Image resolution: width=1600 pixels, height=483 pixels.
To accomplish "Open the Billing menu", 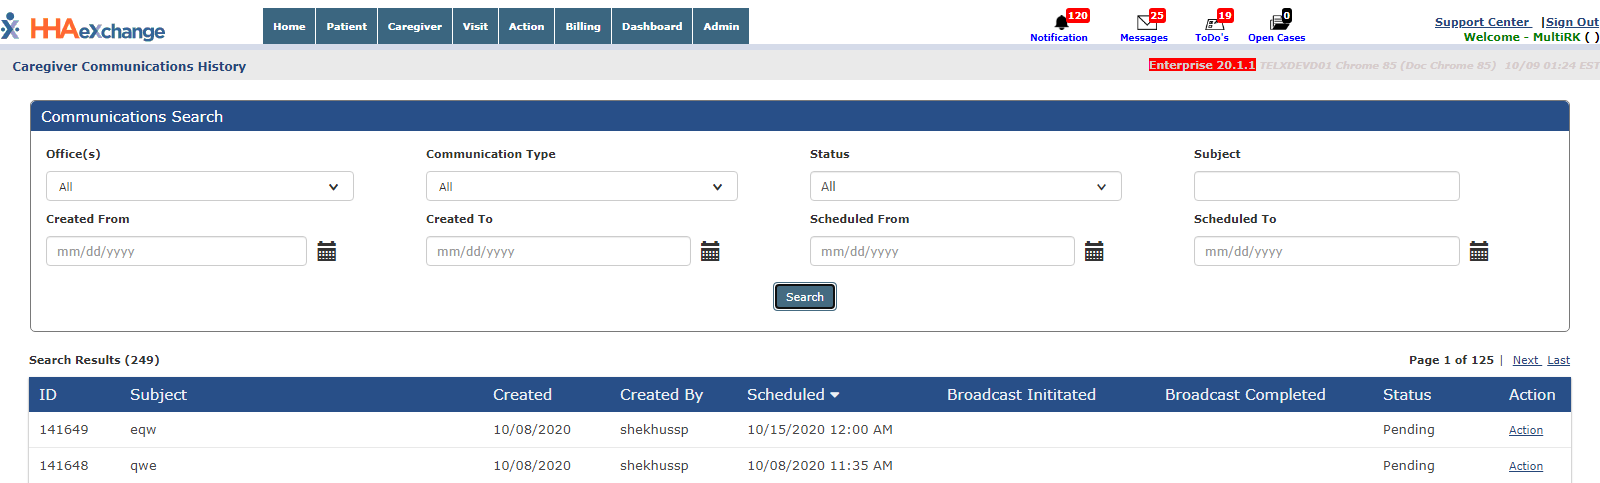I will (583, 27).
